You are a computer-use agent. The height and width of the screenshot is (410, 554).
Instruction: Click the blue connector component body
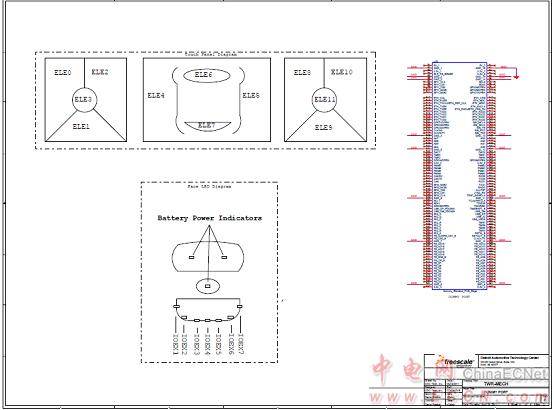[x=460, y=176]
